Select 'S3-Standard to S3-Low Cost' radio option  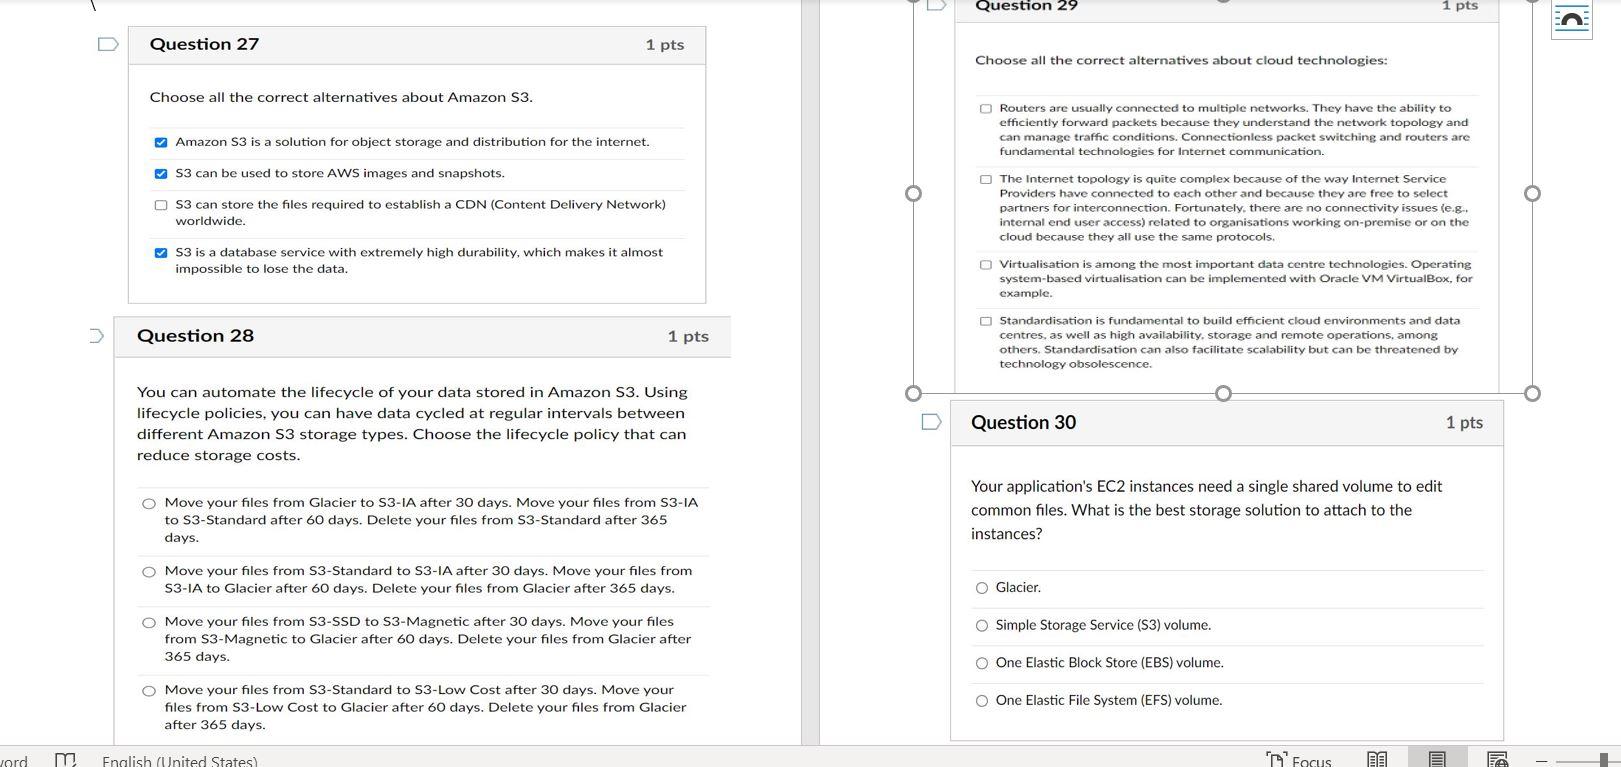pyautogui.click(x=149, y=691)
